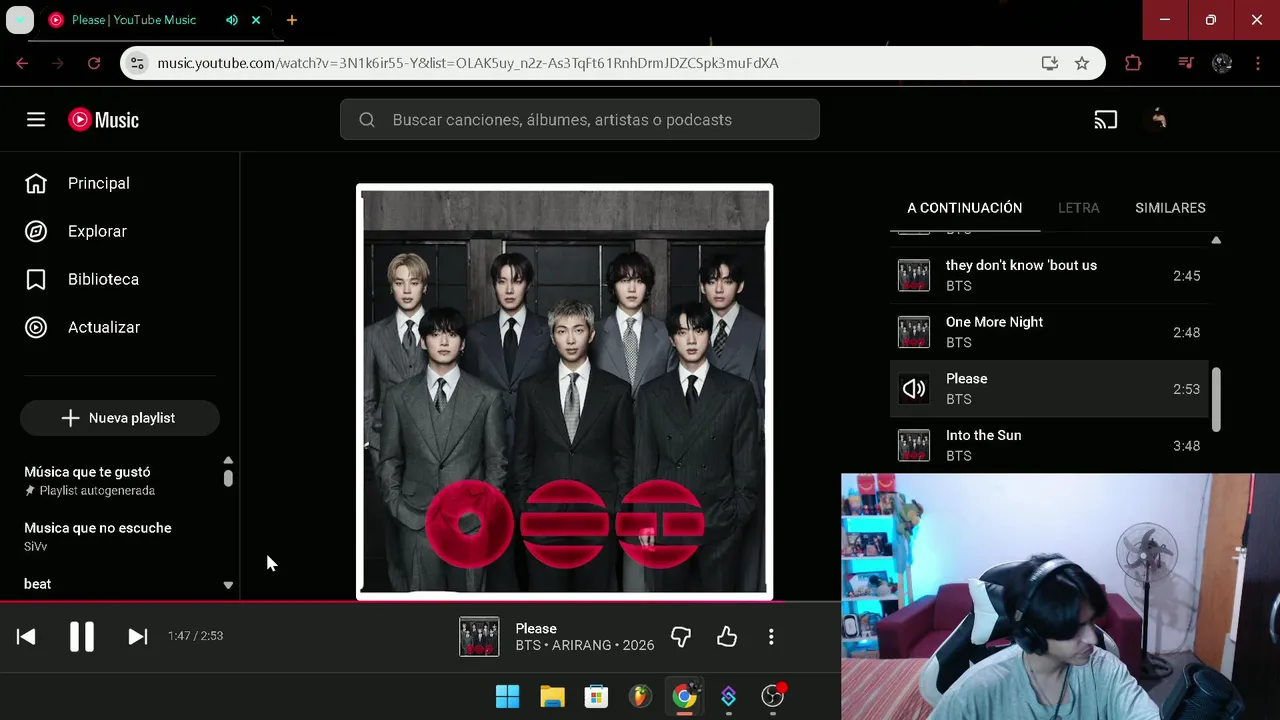Image resolution: width=1280 pixels, height=720 pixels.
Task: Open Chrome profile icon
Action: pos(1222,63)
